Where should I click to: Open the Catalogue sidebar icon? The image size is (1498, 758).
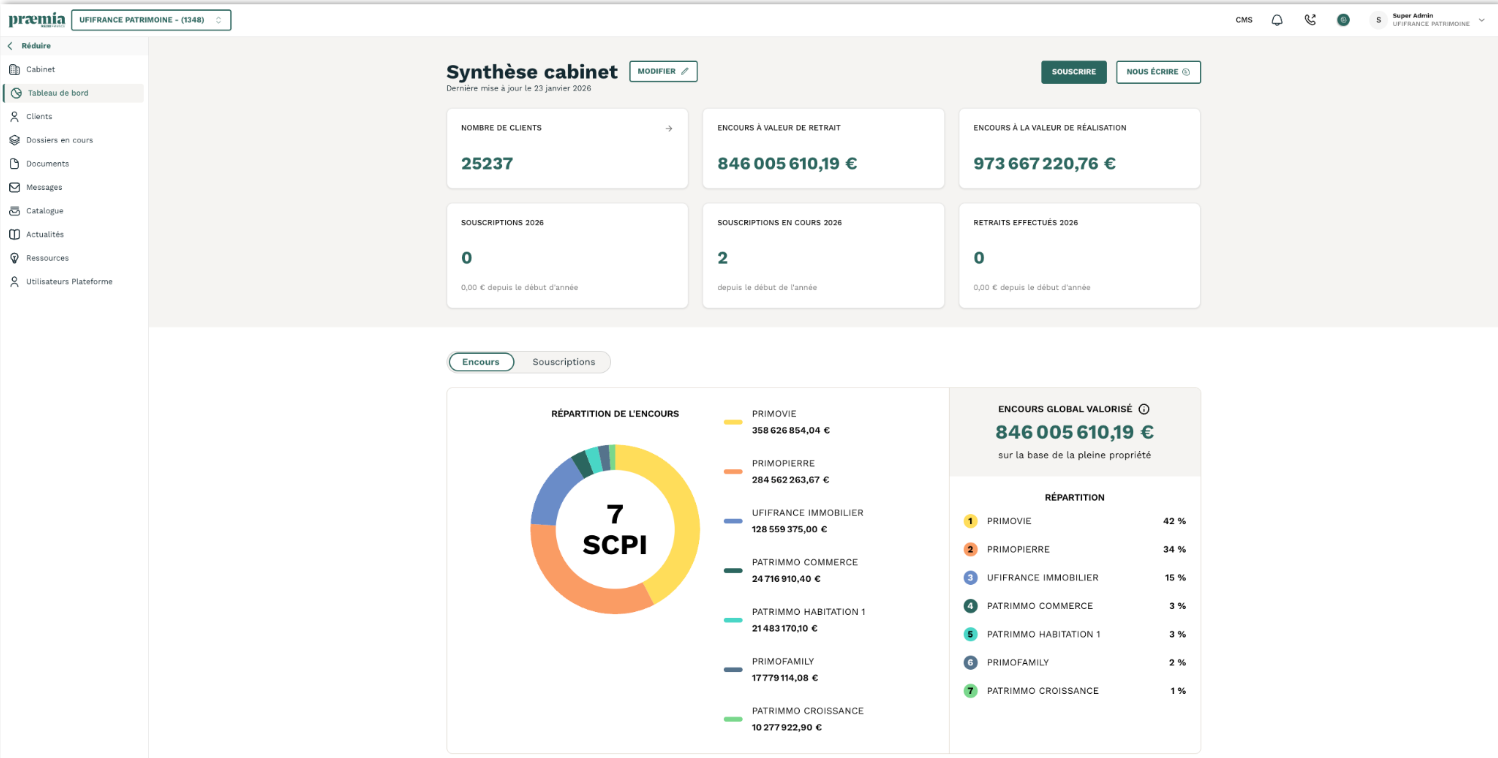click(x=14, y=211)
